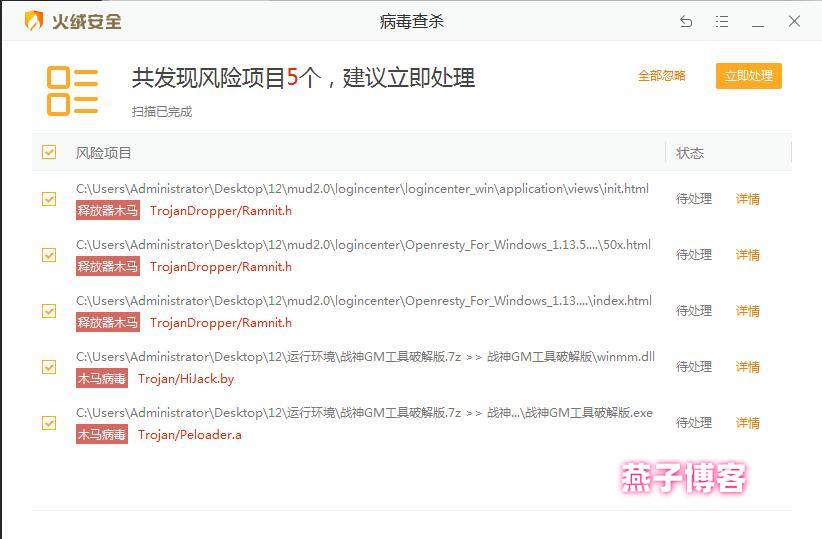Image resolution: width=822 pixels, height=539 pixels.
Task: Click TrojanDropper/Ramnit.h under init.html
Action: (221, 211)
